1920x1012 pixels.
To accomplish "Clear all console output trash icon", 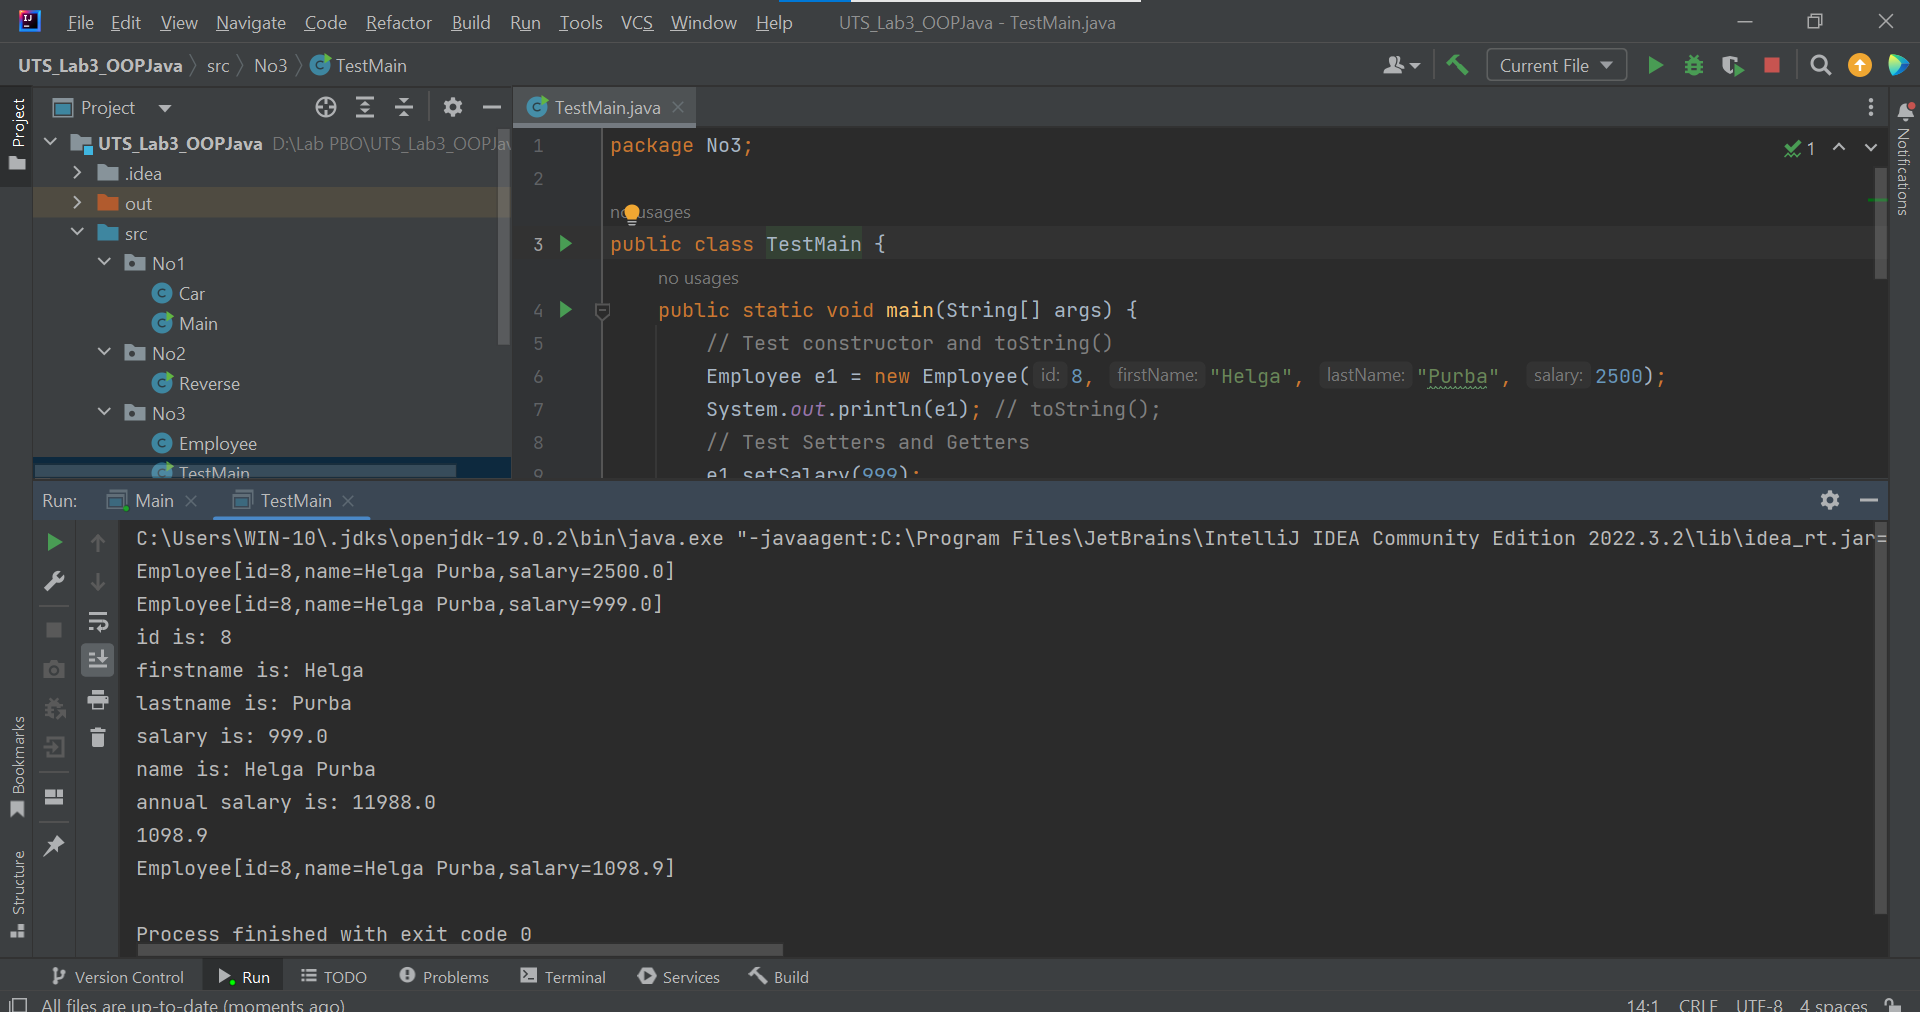I will [x=98, y=738].
